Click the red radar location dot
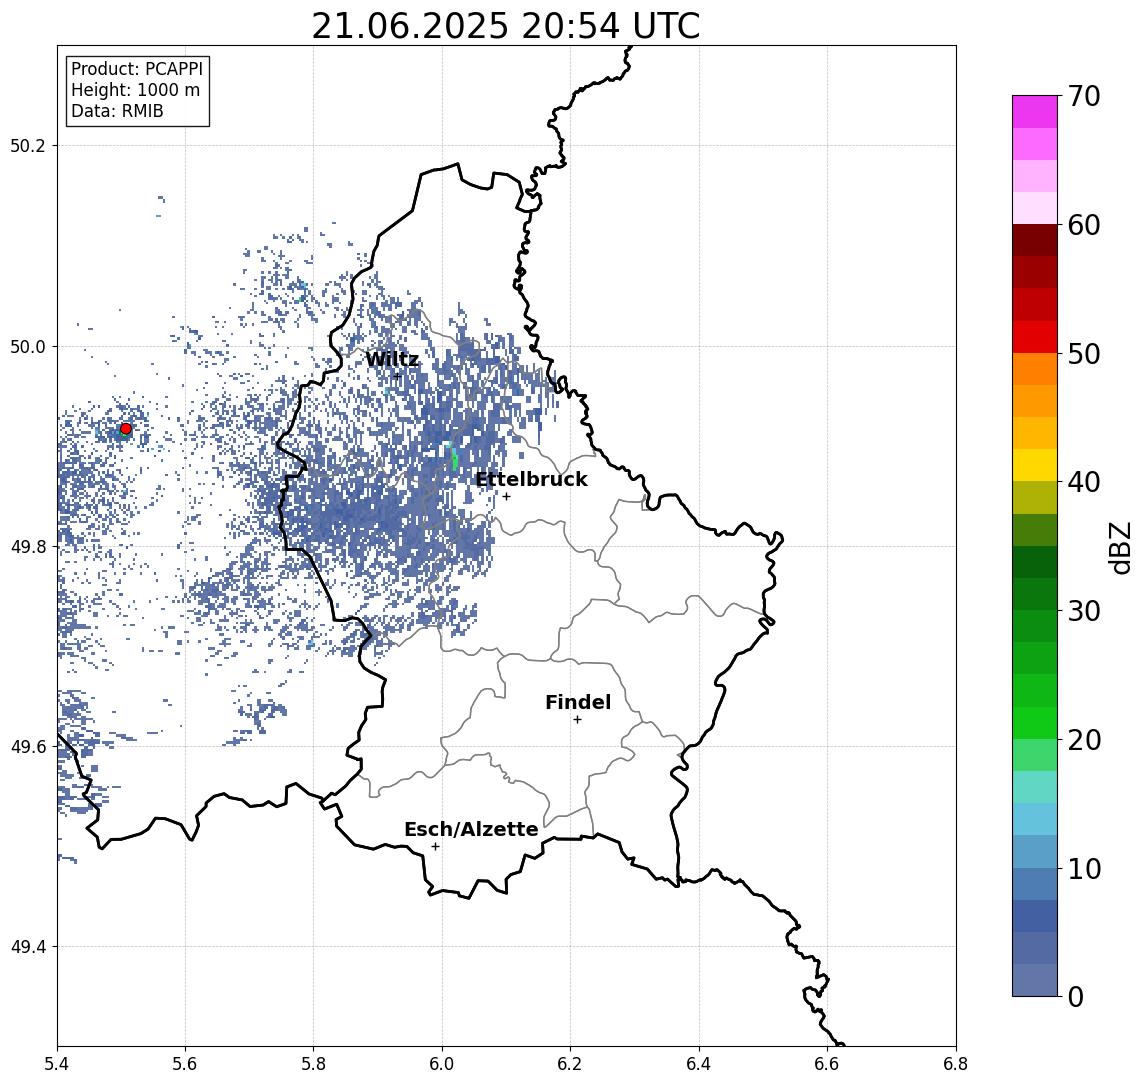The width and height of the screenshot is (1145, 1084). click(126, 429)
